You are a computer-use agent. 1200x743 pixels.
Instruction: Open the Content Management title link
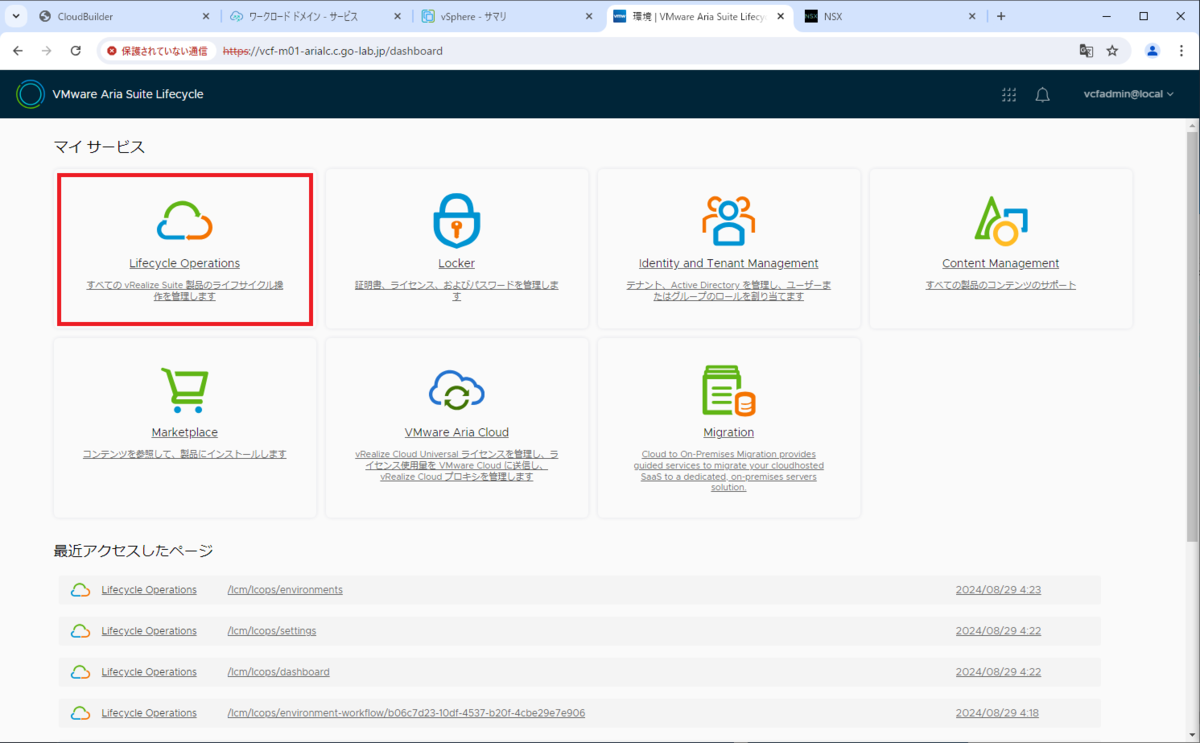(1001, 264)
